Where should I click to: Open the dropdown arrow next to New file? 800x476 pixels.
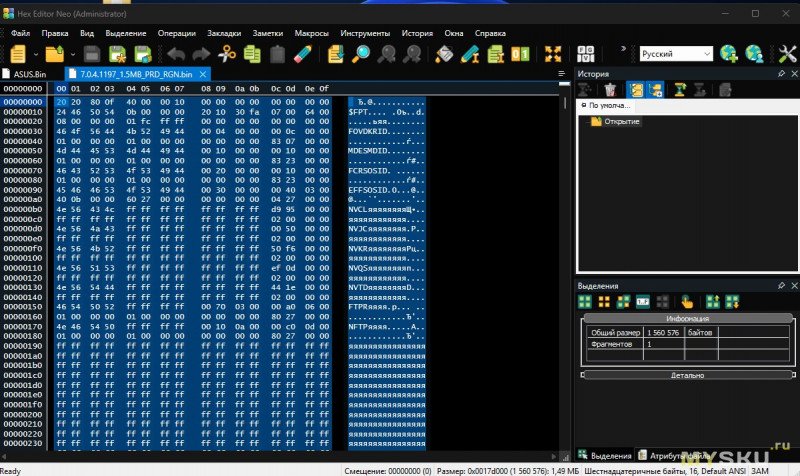34,54
